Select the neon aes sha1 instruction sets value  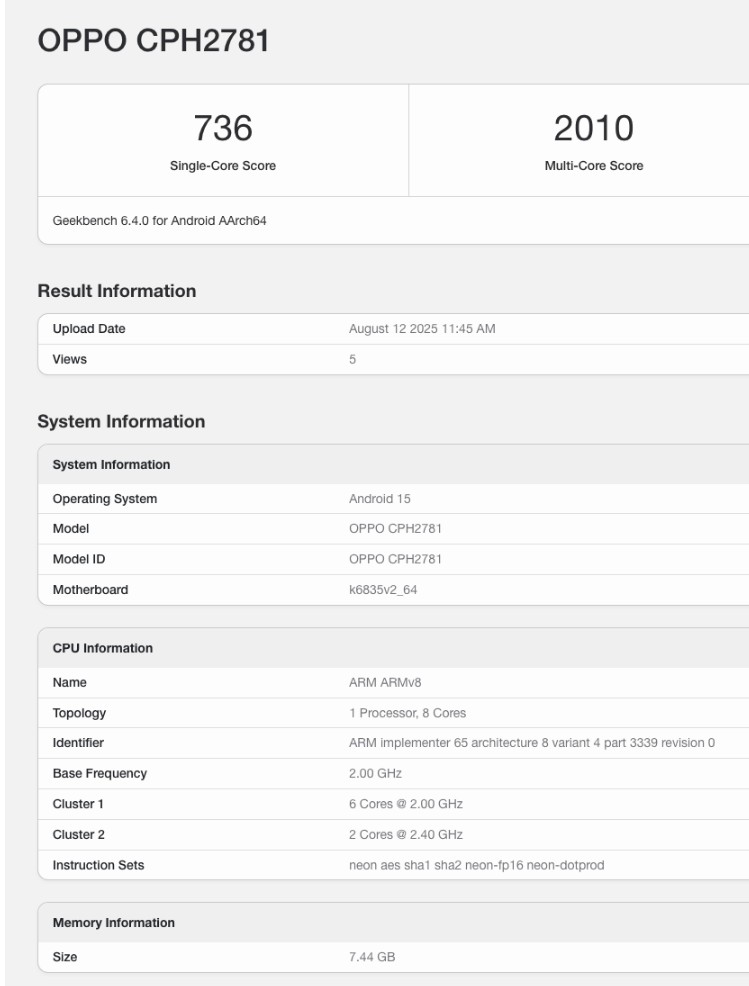pos(477,865)
